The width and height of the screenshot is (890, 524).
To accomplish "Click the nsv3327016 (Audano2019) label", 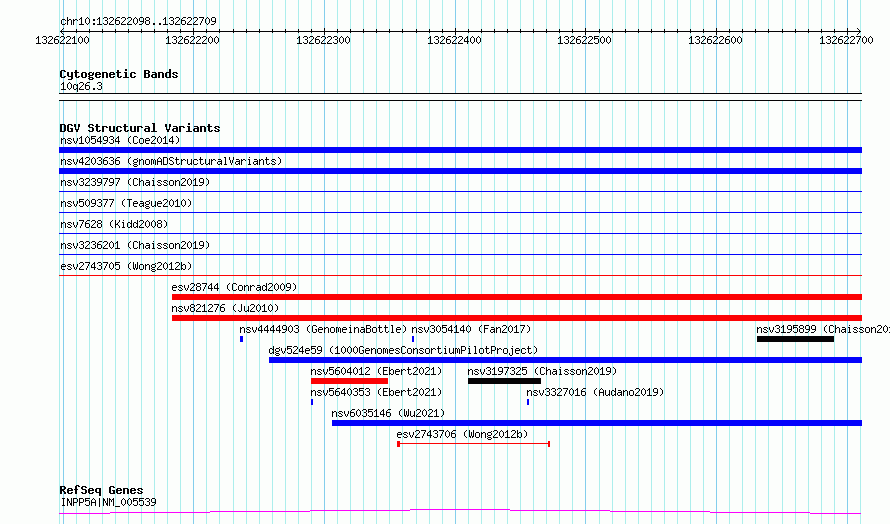I will [595, 392].
